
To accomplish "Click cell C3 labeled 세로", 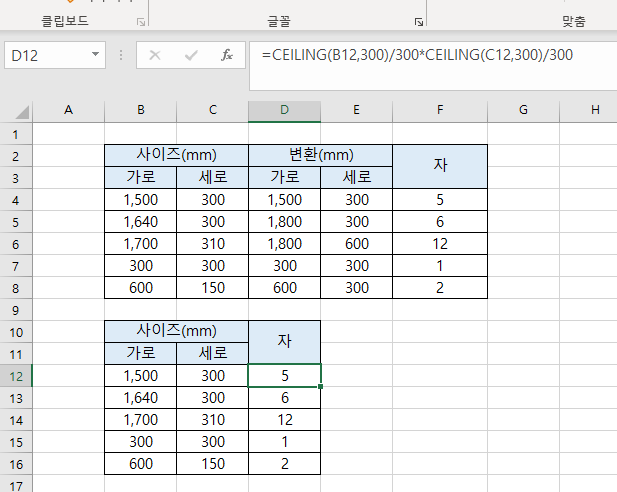I will pos(212,177).
